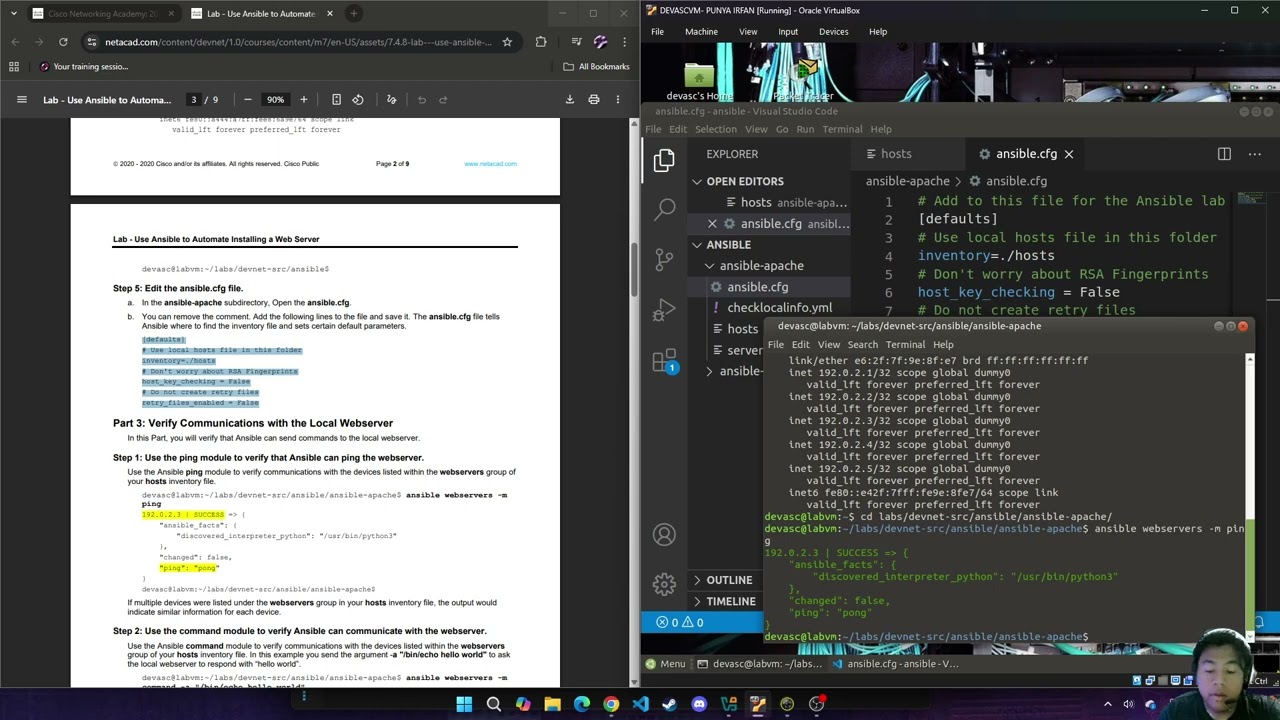1280x720 pixels.
Task: Open the terminal window Search menu
Action: point(862,345)
